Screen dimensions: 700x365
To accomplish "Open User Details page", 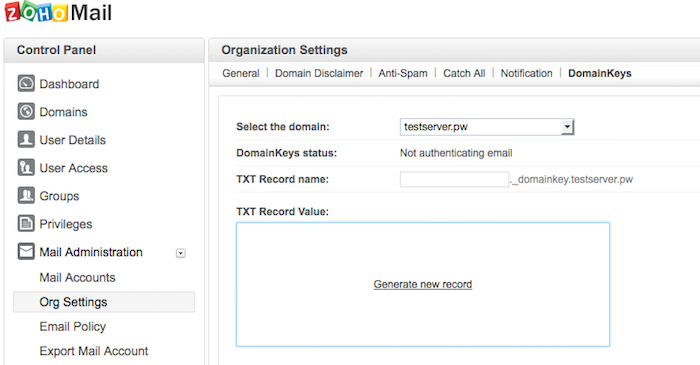I will click(73, 140).
